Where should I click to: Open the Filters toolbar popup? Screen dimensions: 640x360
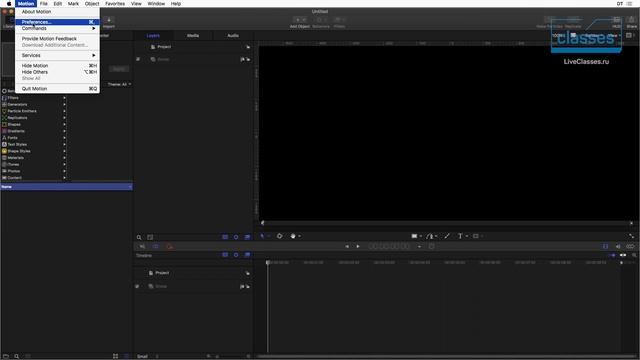click(339, 23)
